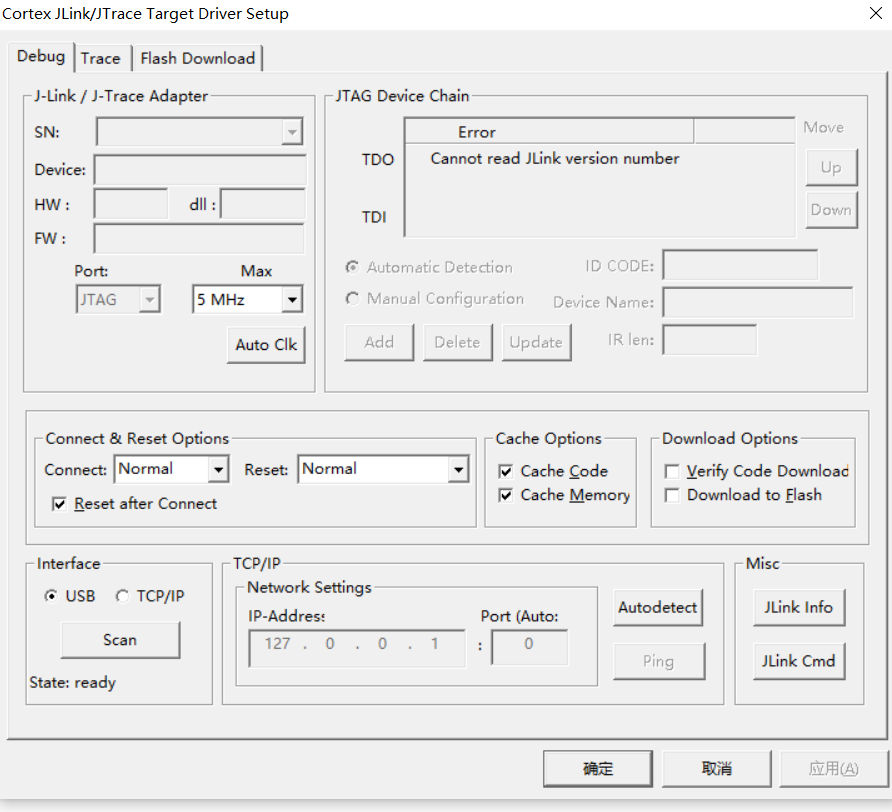Click the Scan button
Image resolution: width=892 pixels, height=812 pixels.
pos(120,640)
